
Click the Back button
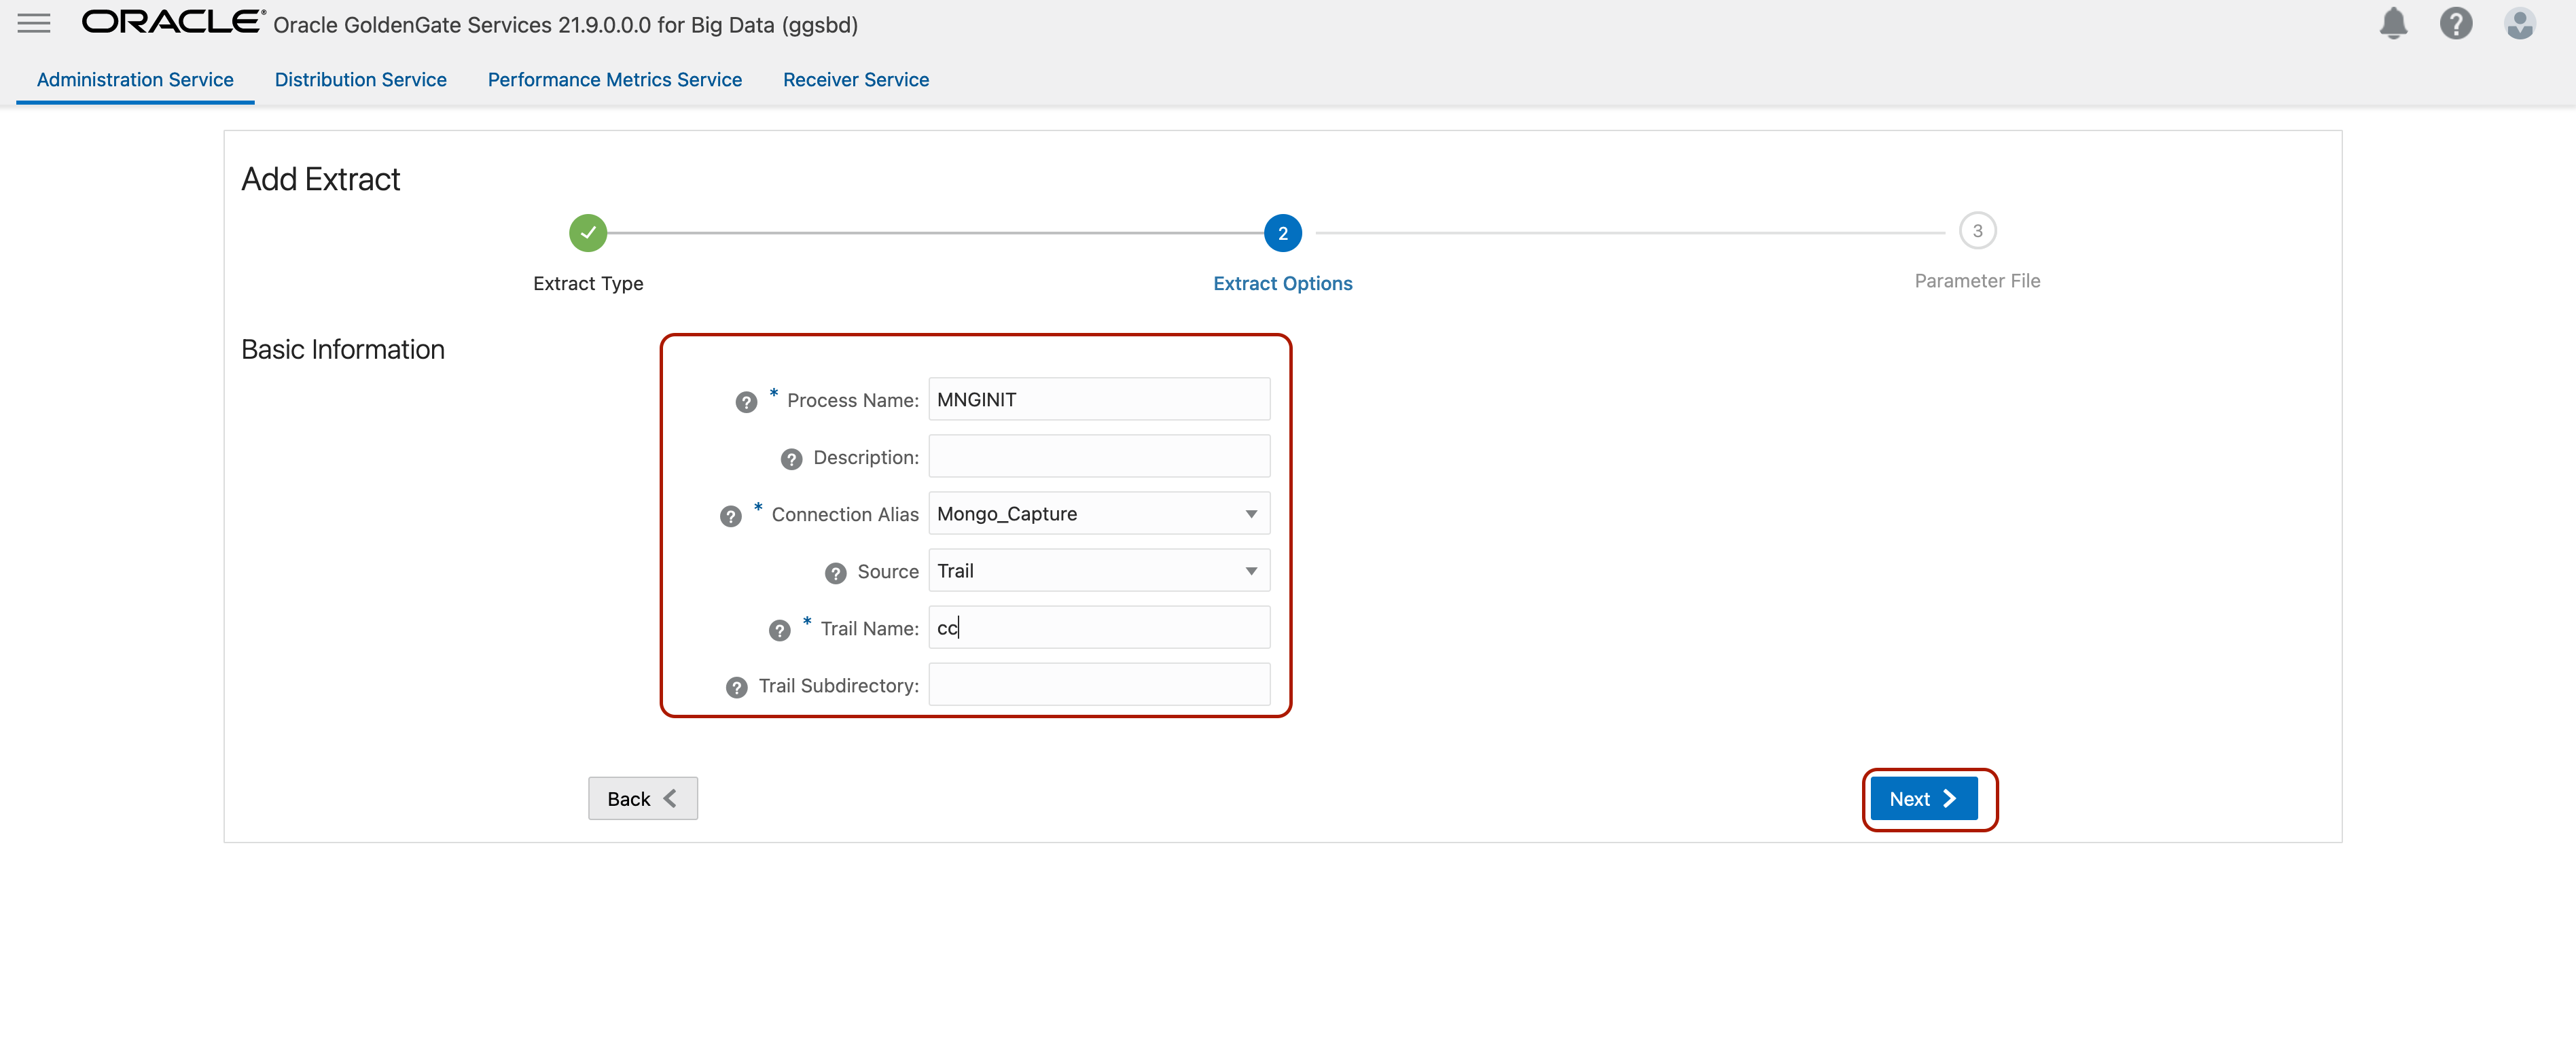coord(642,798)
